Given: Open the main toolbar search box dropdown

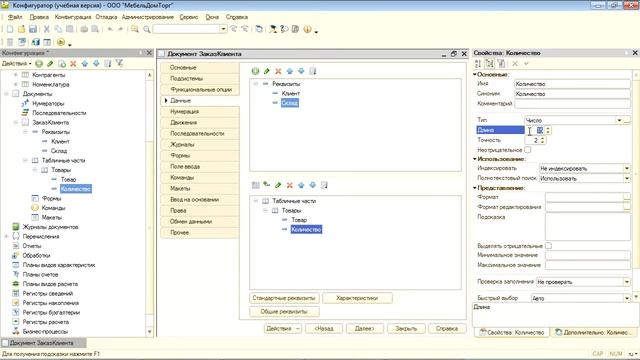Looking at the screenshot, I should [223, 29].
